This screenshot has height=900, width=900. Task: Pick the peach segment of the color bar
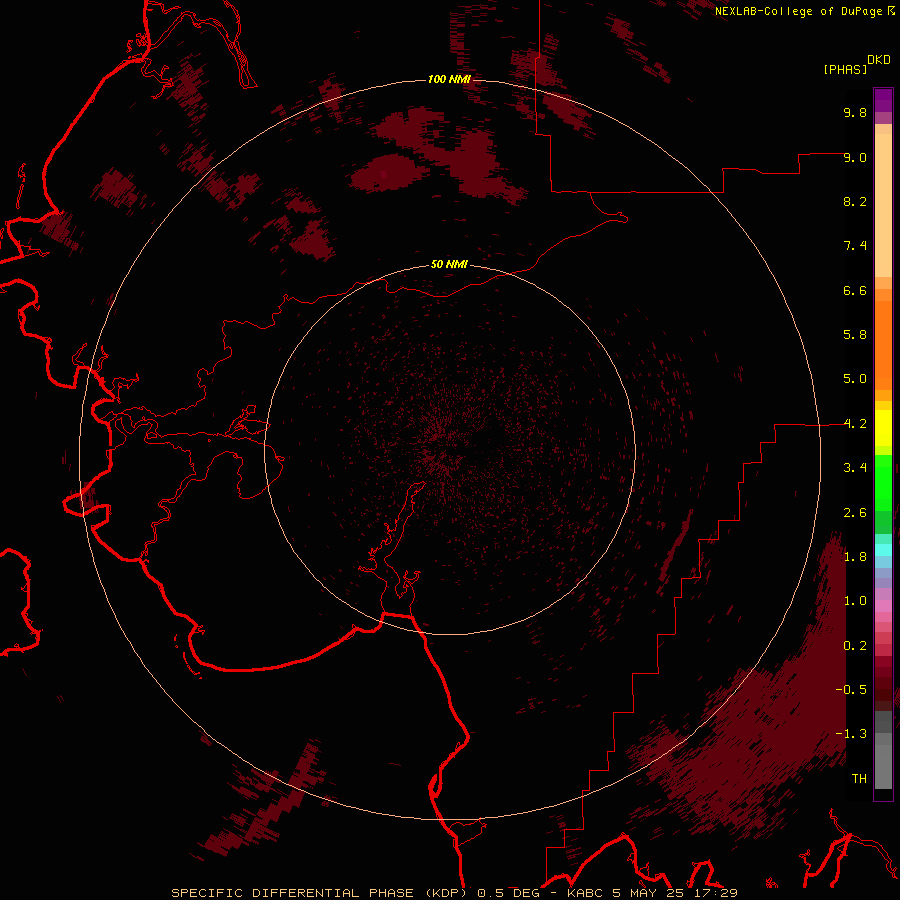click(x=883, y=205)
